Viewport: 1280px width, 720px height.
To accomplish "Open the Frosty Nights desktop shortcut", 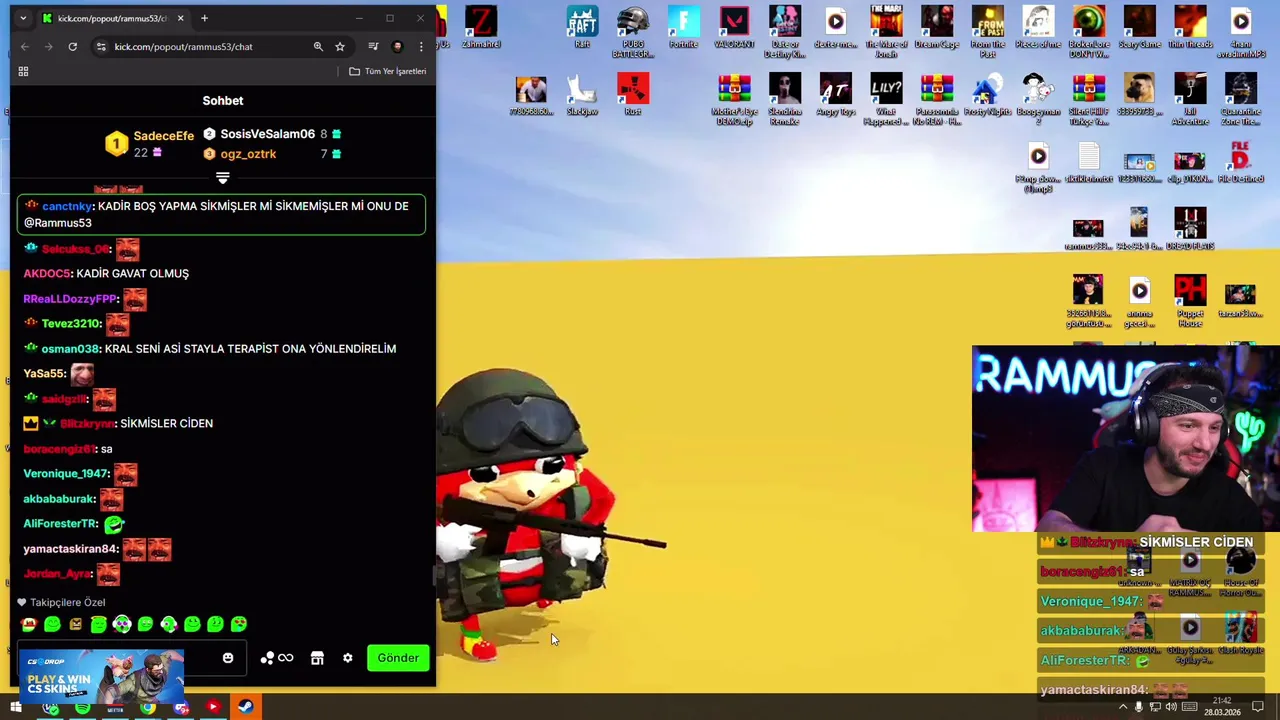I will [988, 95].
